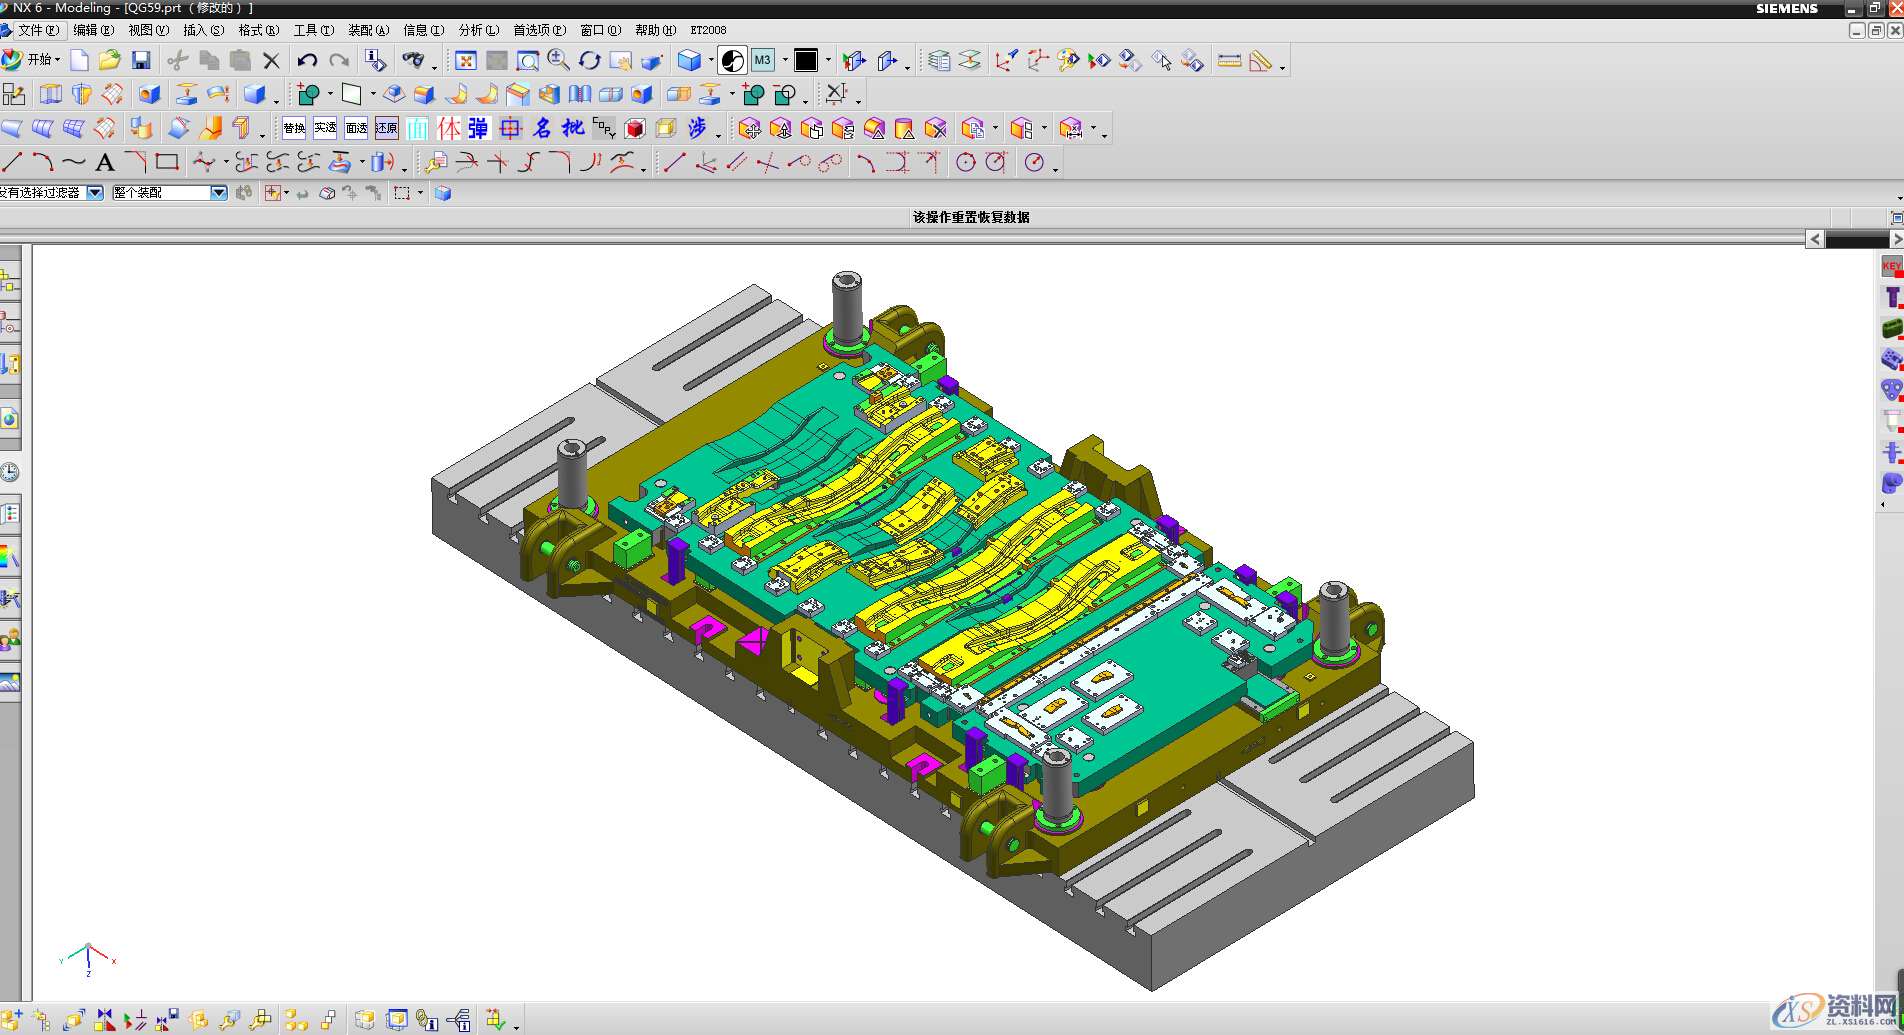This screenshot has width=1904, height=1035.
Task: Open the 装配(A) assemblies menu
Action: pos(368,30)
